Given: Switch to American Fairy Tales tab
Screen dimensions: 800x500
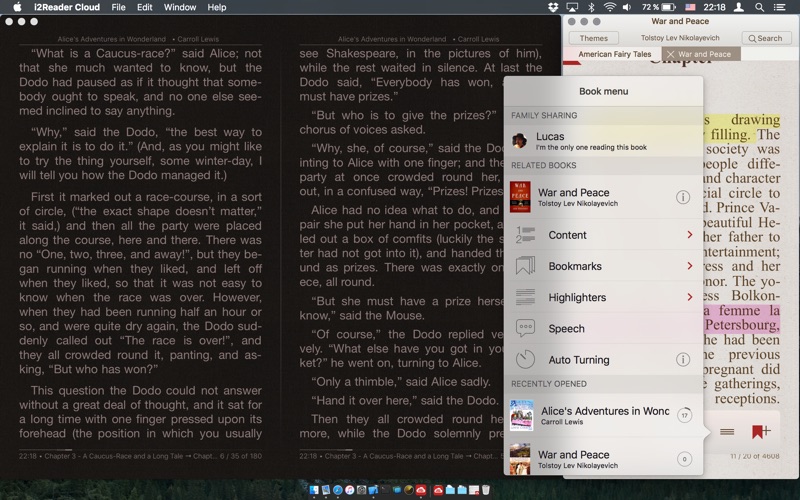Looking at the screenshot, I should click(614, 54).
